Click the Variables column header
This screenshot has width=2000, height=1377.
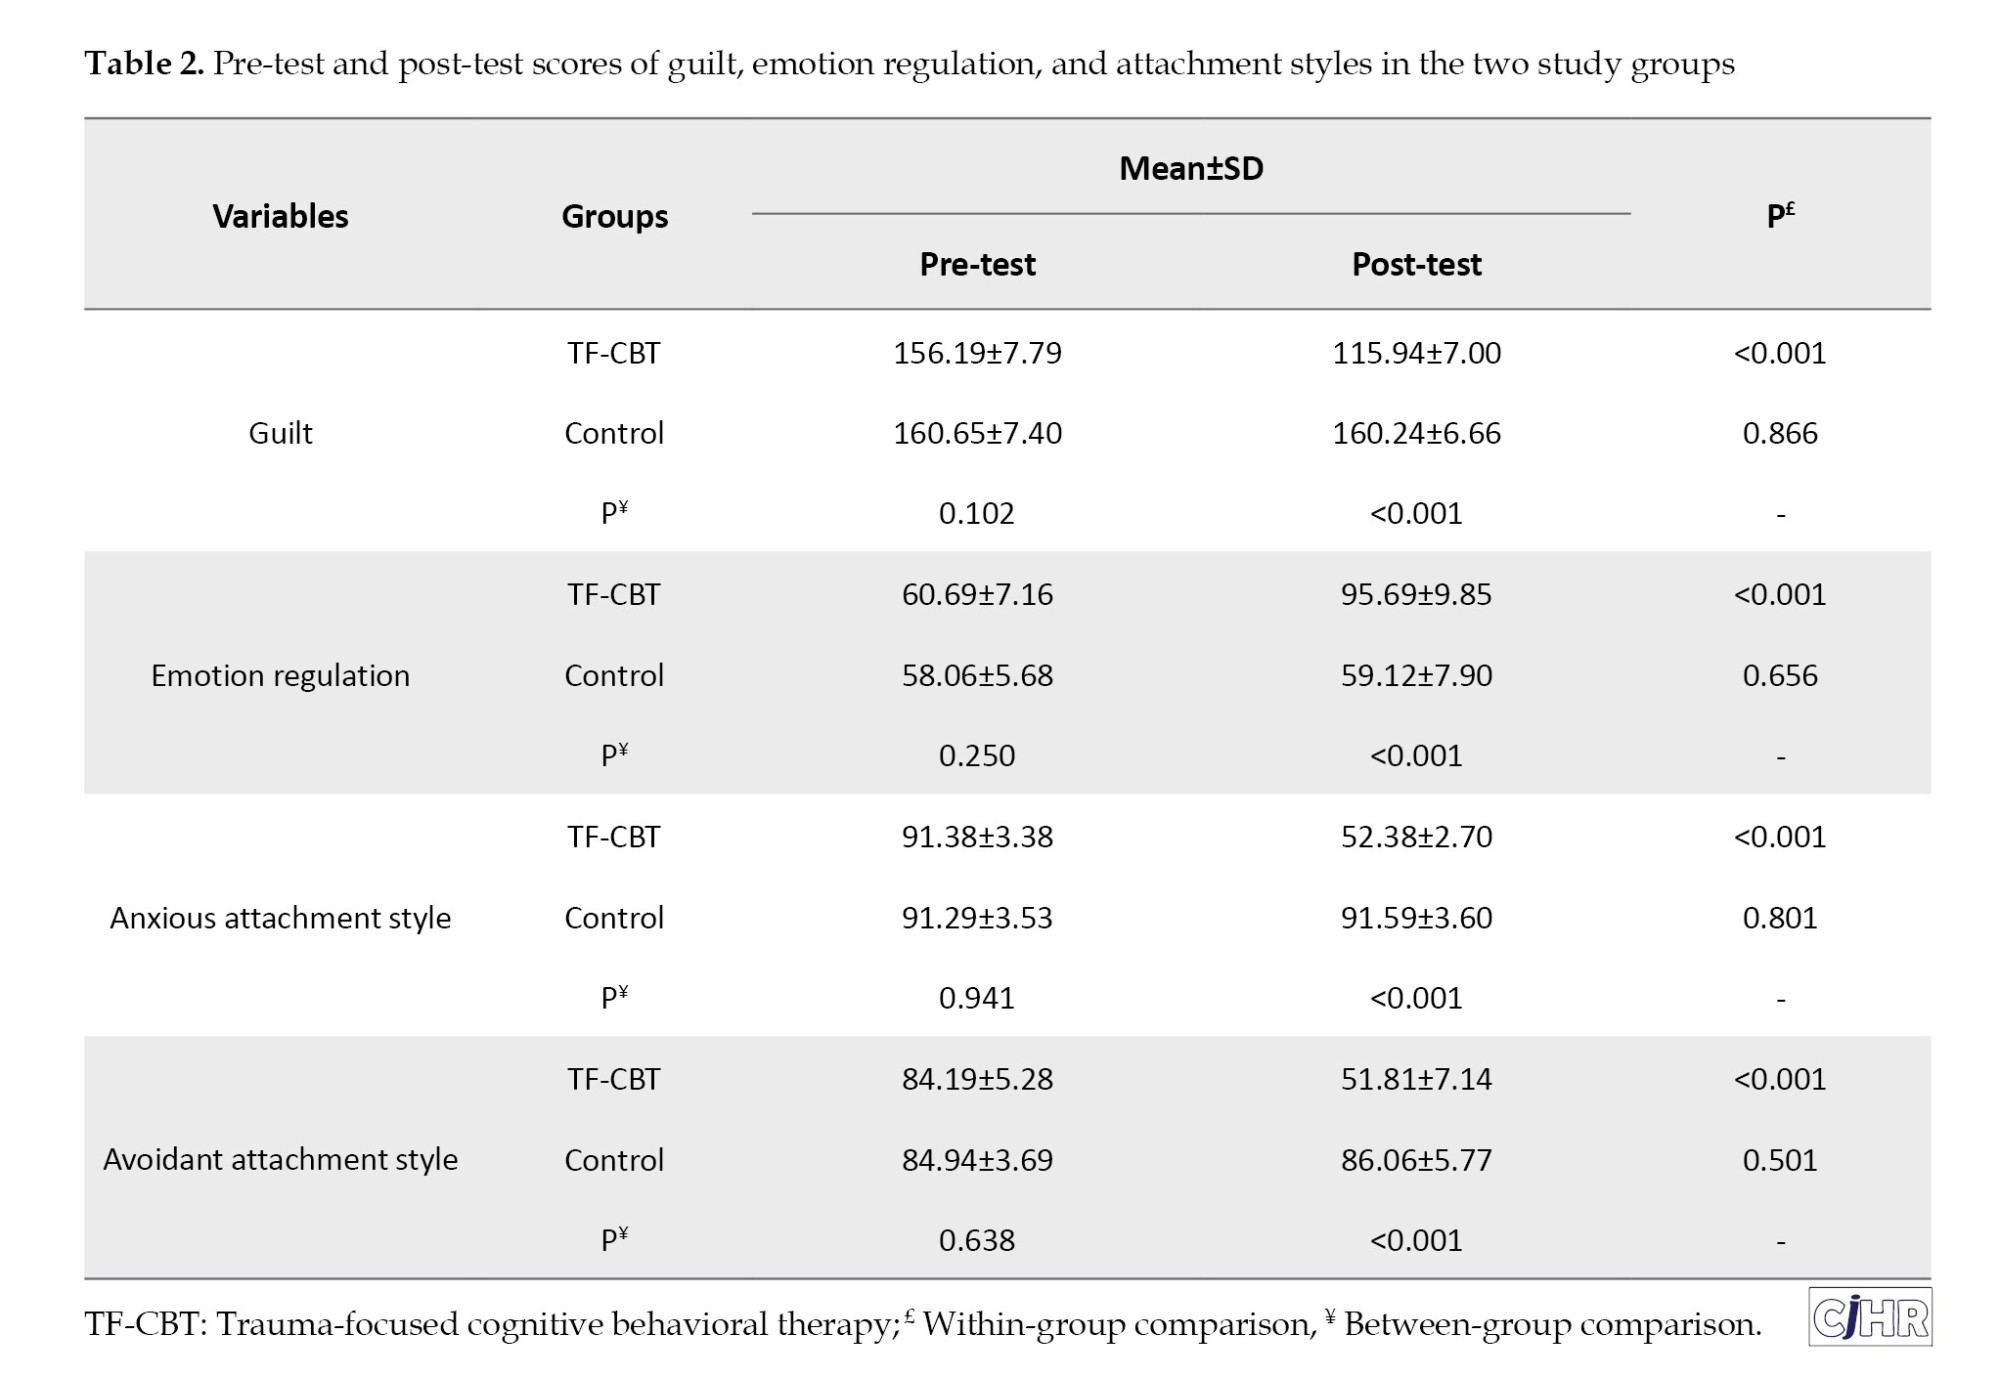pyautogui.click(x=280, y=216)
